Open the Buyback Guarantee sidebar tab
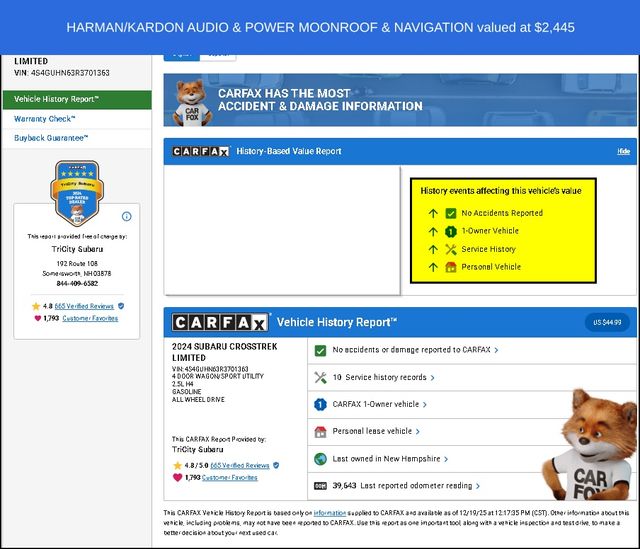640x549 pixels. [x=52, y=138]
